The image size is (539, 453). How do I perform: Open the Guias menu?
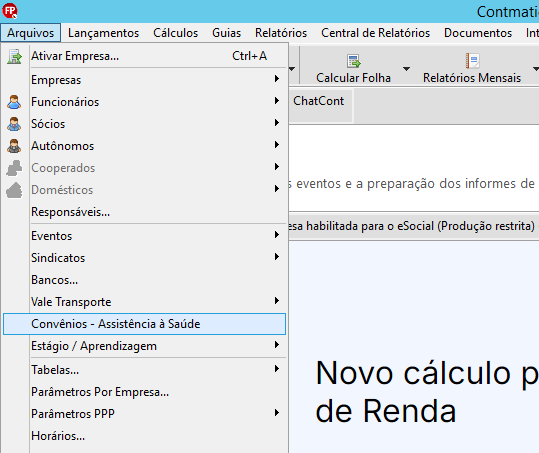coord(227,33)
